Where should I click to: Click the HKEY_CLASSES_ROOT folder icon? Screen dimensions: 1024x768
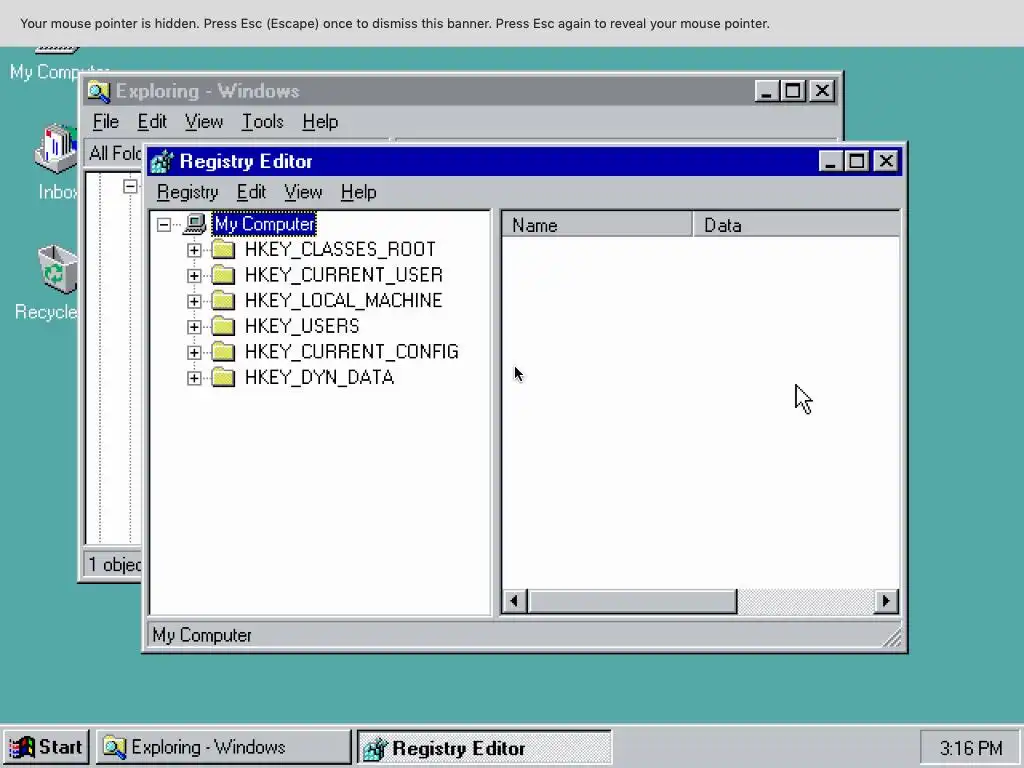tap(223, 249)
